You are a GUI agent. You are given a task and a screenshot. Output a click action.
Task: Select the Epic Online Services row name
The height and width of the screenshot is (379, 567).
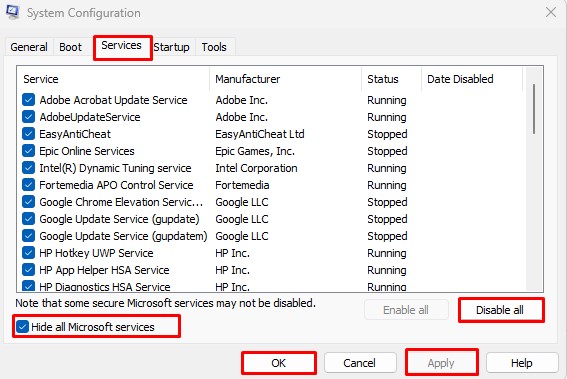tap(87, 151)
